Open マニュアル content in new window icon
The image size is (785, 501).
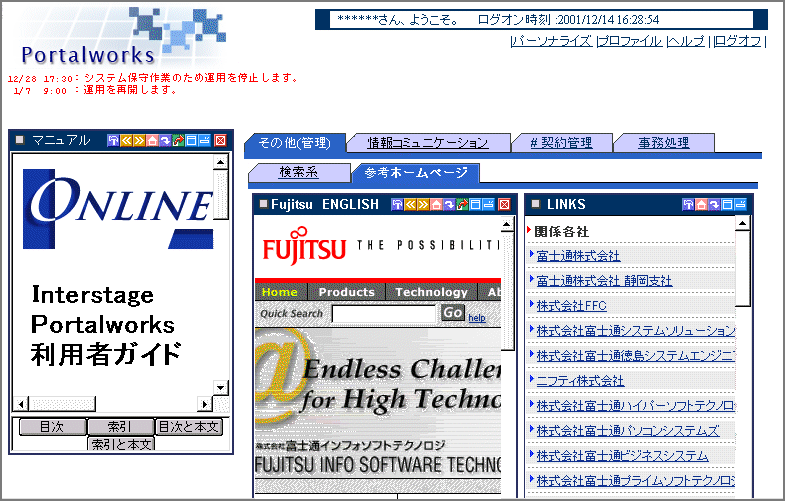[178, 141]
